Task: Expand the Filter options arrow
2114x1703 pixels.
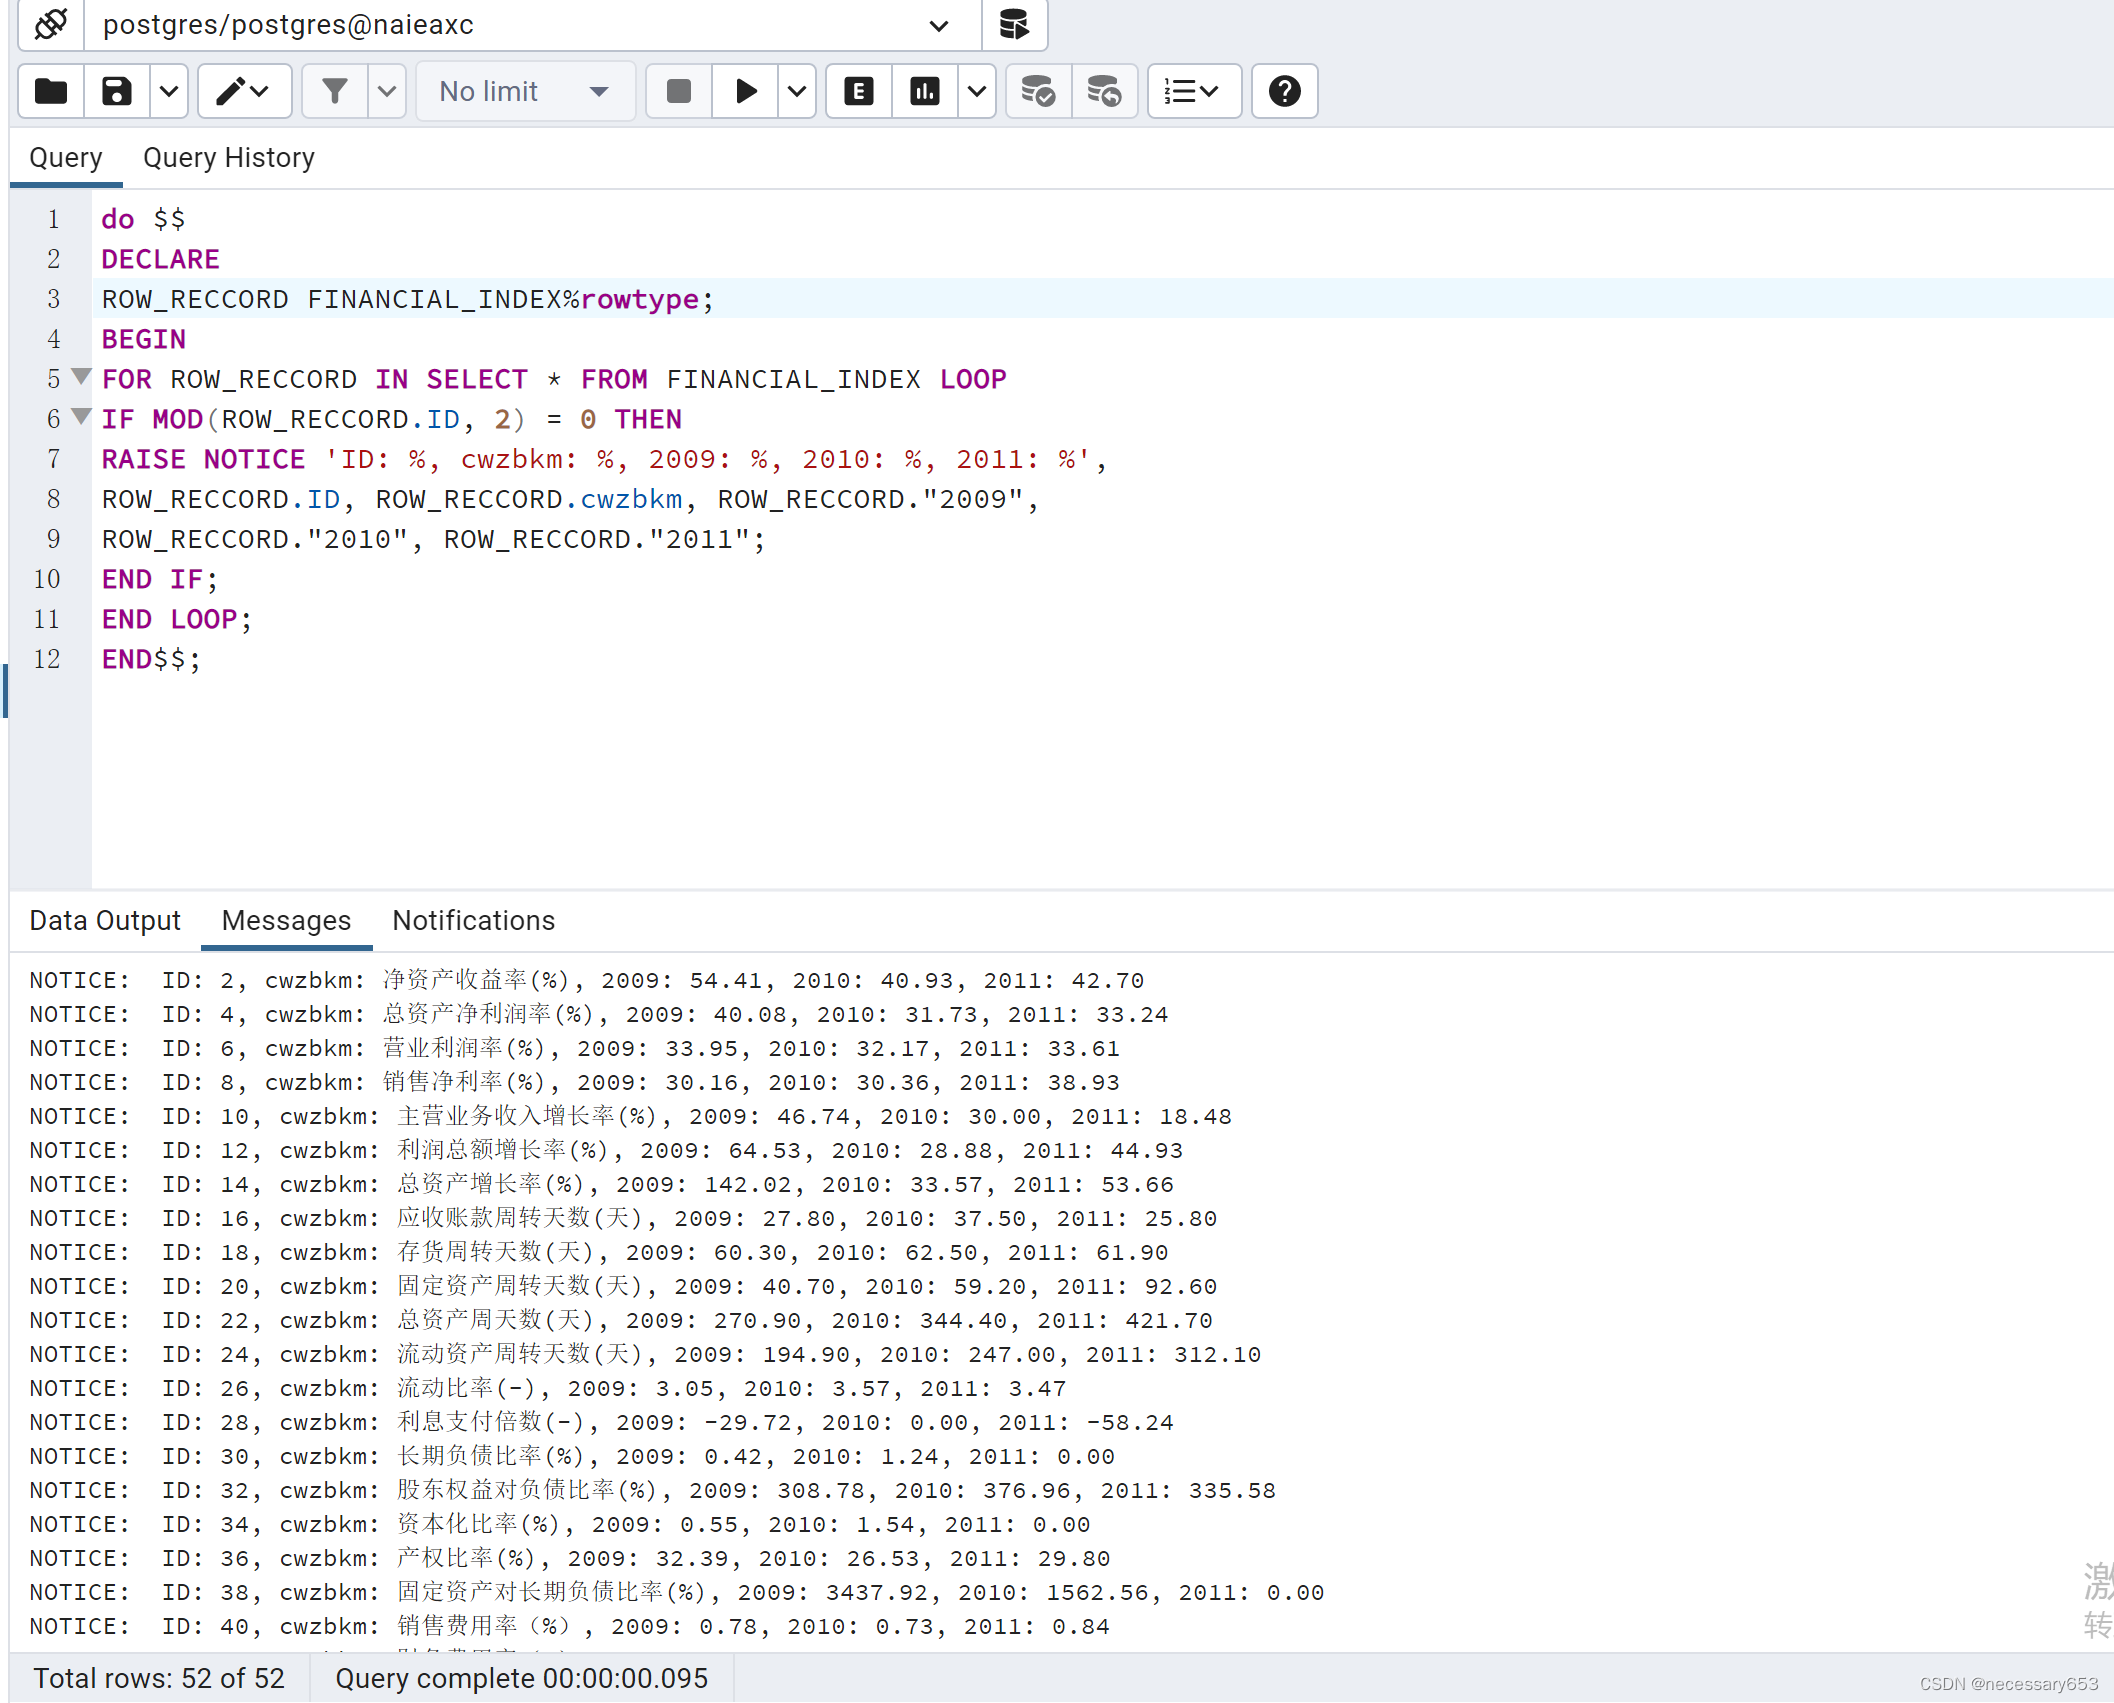Action: coord(387,91)
